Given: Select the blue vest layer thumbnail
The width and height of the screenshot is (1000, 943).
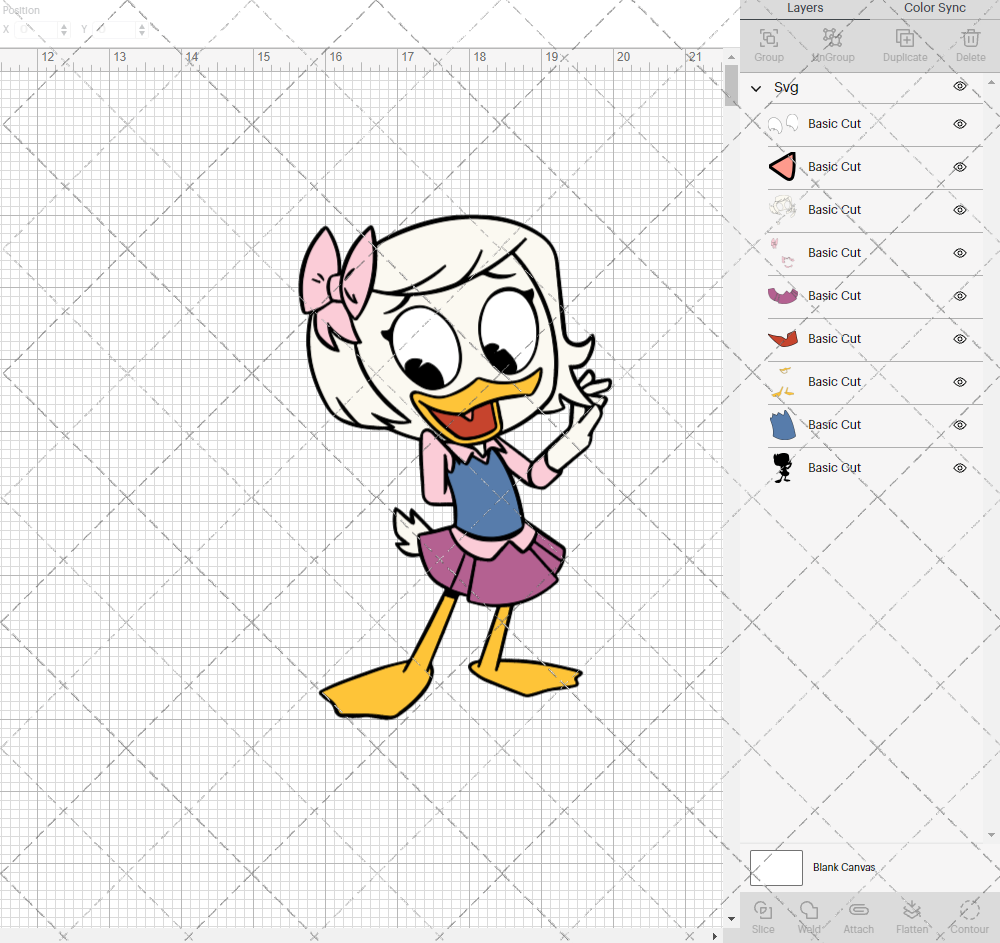Looking at the screenshot, I should click(x=783, y=425).
